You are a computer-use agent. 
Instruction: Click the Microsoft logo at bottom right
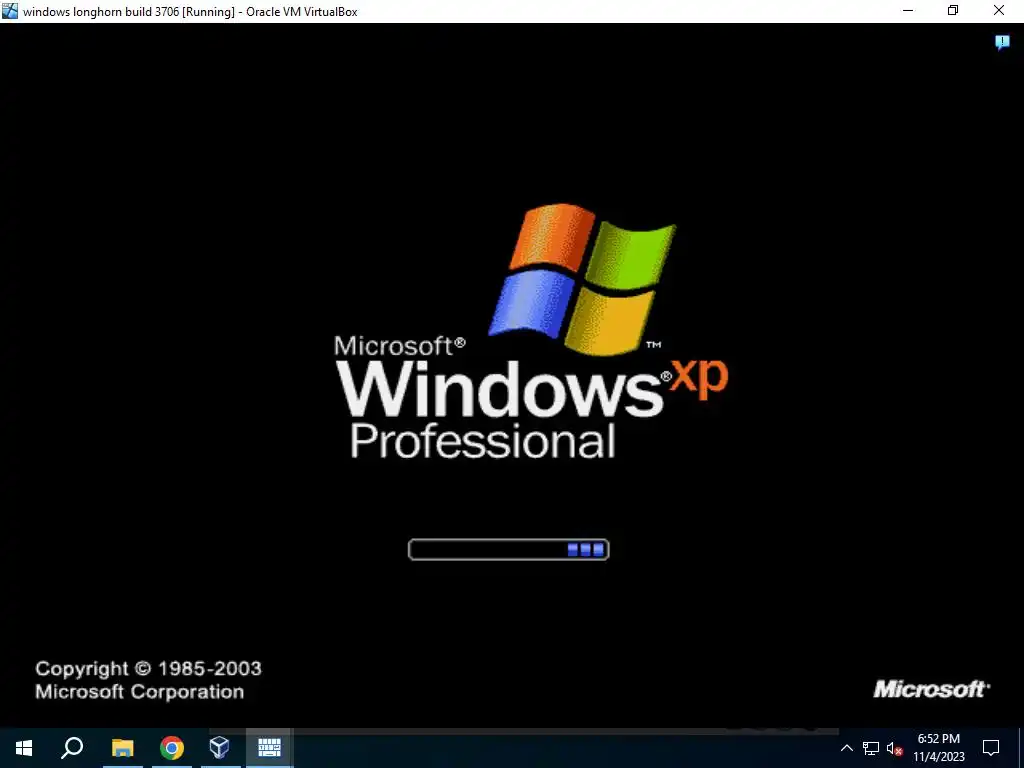tap(931, 689)
